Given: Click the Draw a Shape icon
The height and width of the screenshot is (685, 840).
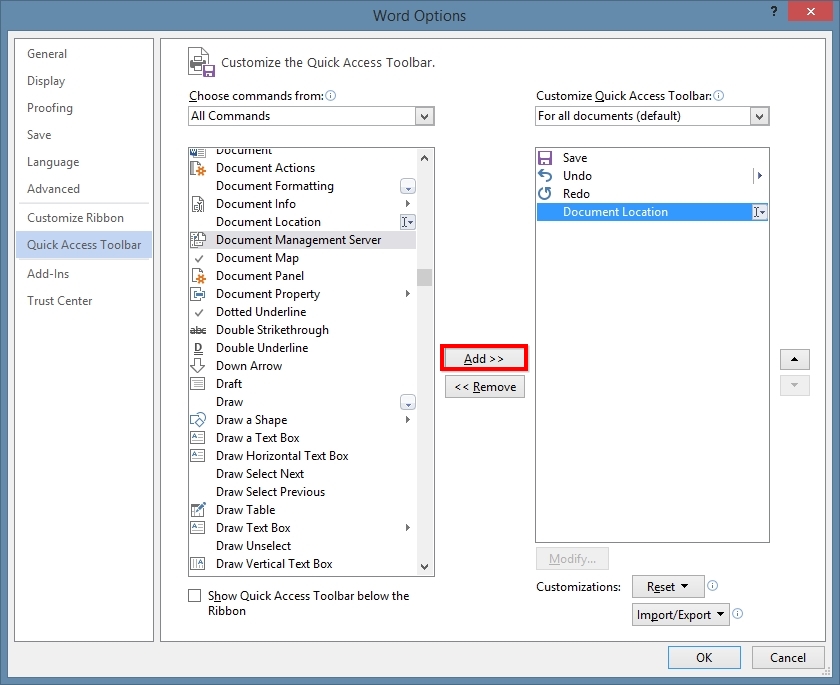Looking at the screenshot, I should tap(198, 420).
